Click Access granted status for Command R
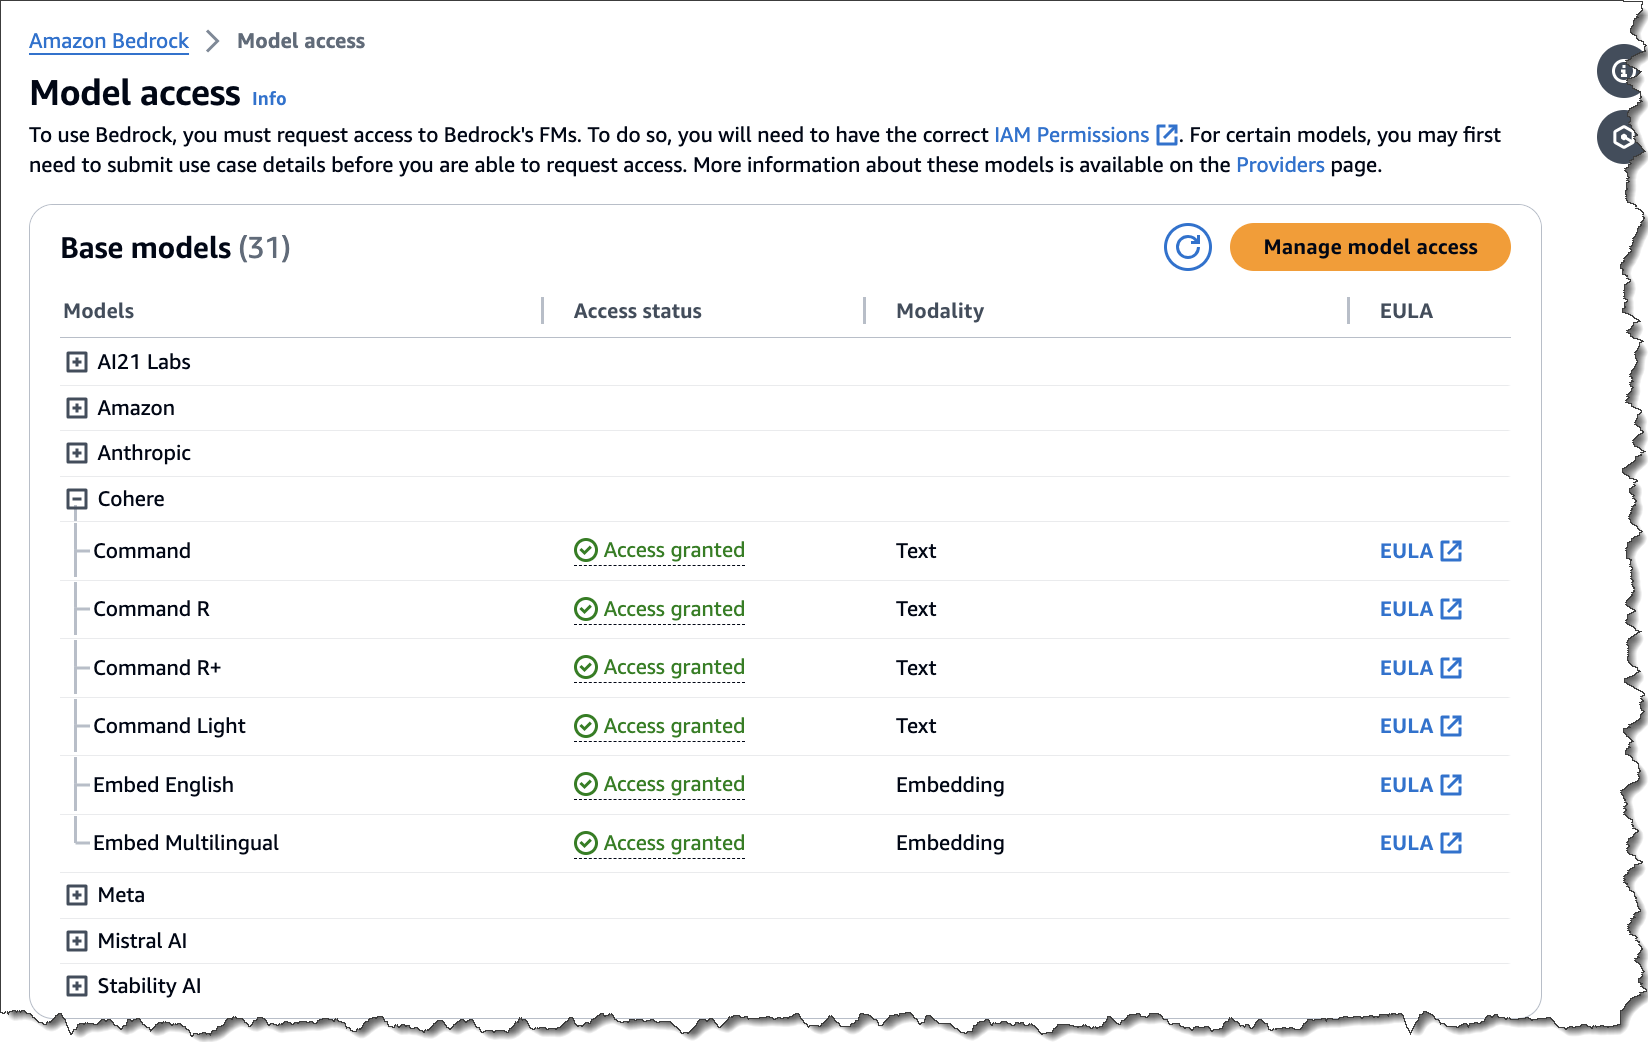 (x=674, y=609)
